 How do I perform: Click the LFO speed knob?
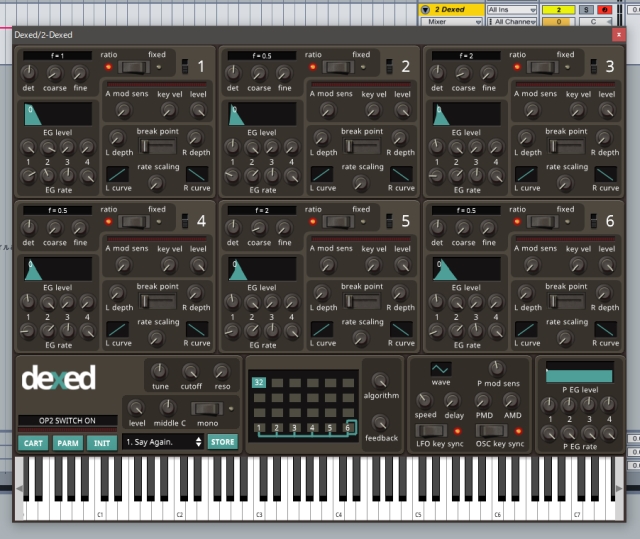coord(425,400)
